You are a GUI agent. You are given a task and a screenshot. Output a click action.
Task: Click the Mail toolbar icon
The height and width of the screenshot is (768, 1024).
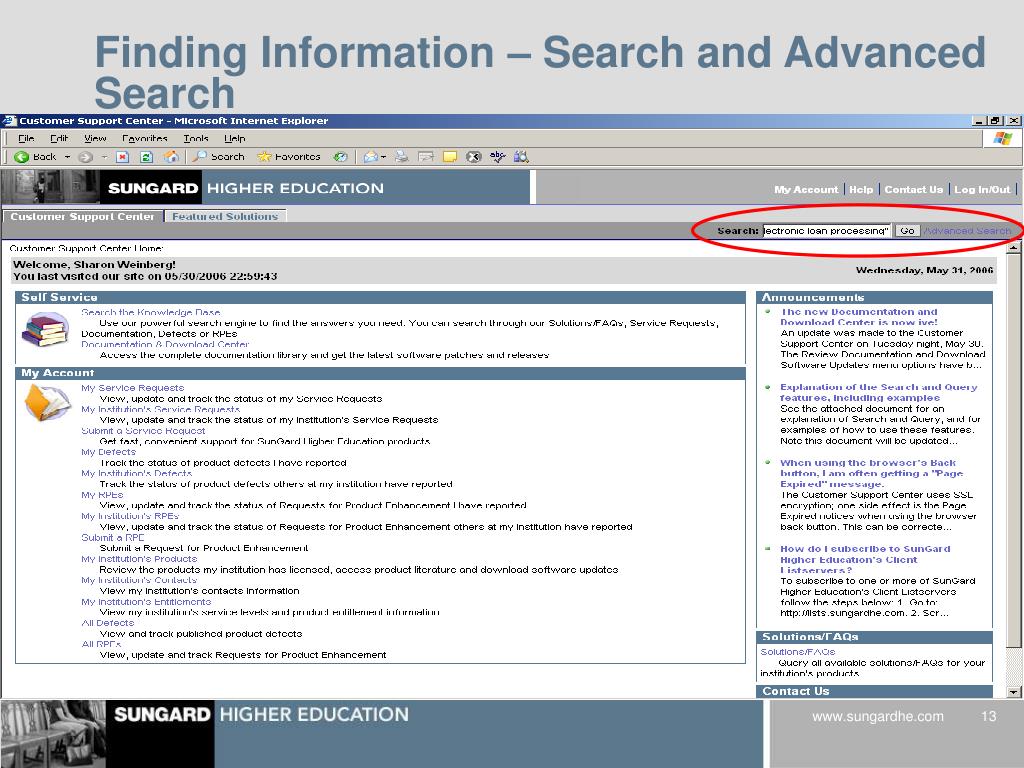click(371, 157)
